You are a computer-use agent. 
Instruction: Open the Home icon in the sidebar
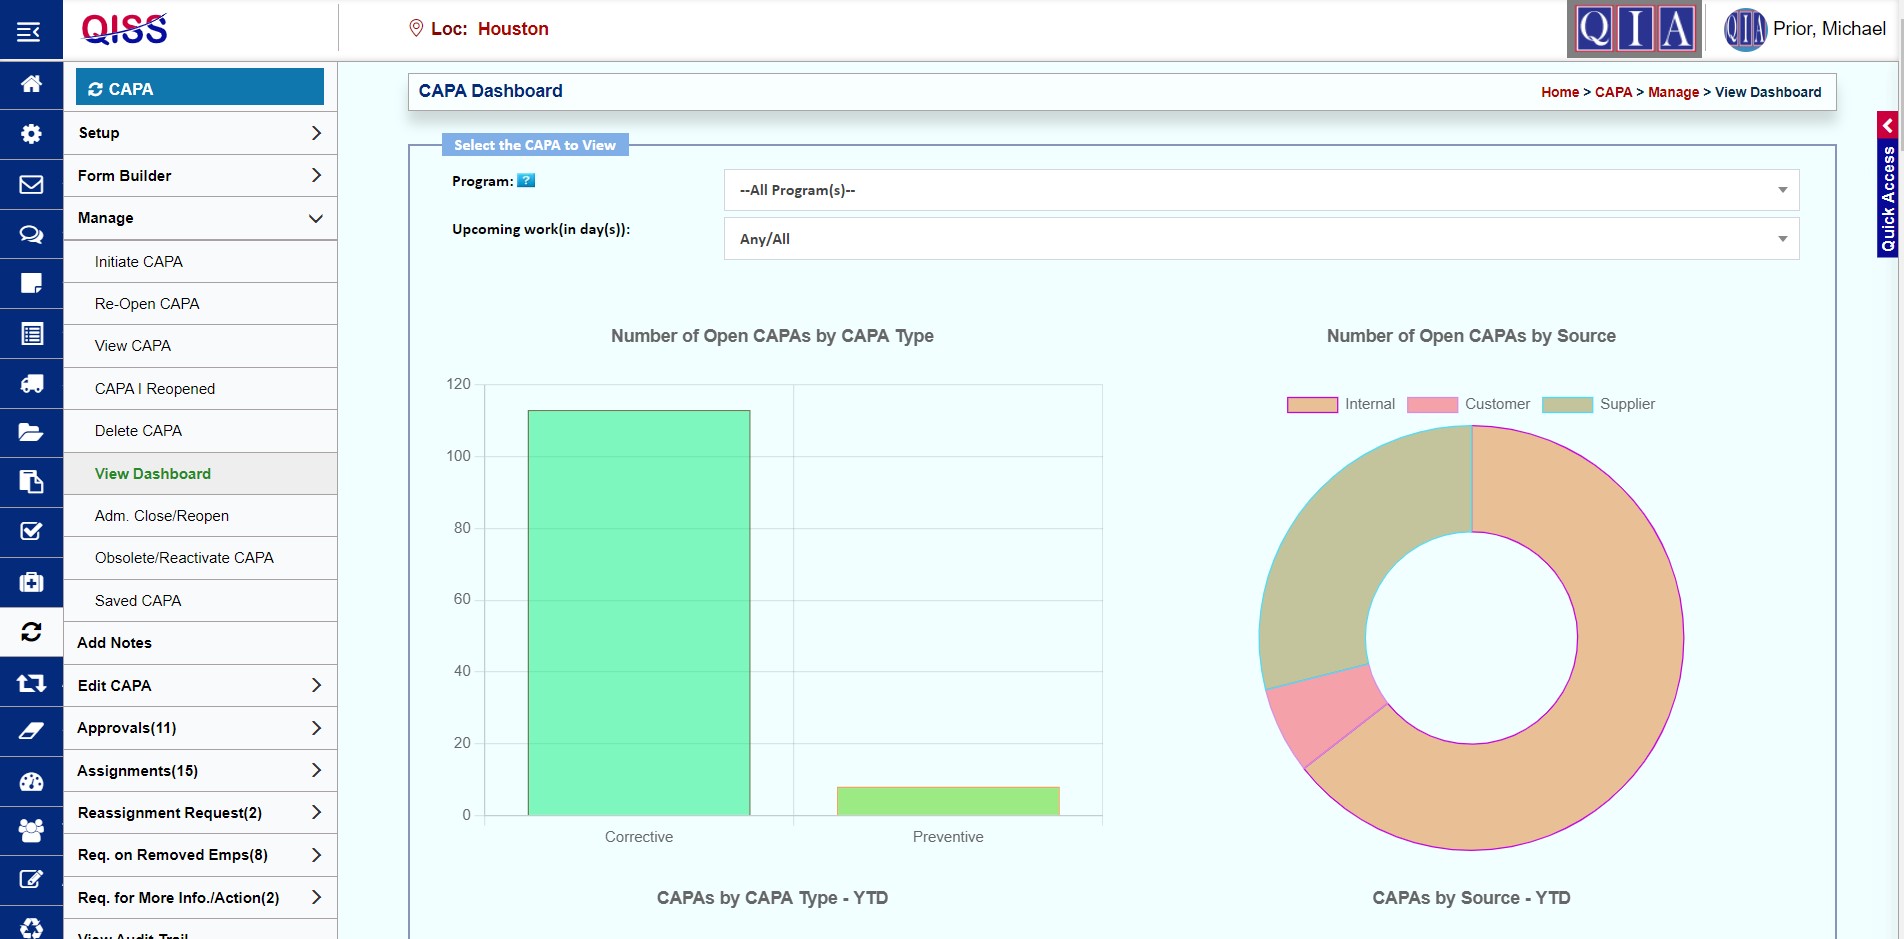pyautogui.click(x=30, y=85)
